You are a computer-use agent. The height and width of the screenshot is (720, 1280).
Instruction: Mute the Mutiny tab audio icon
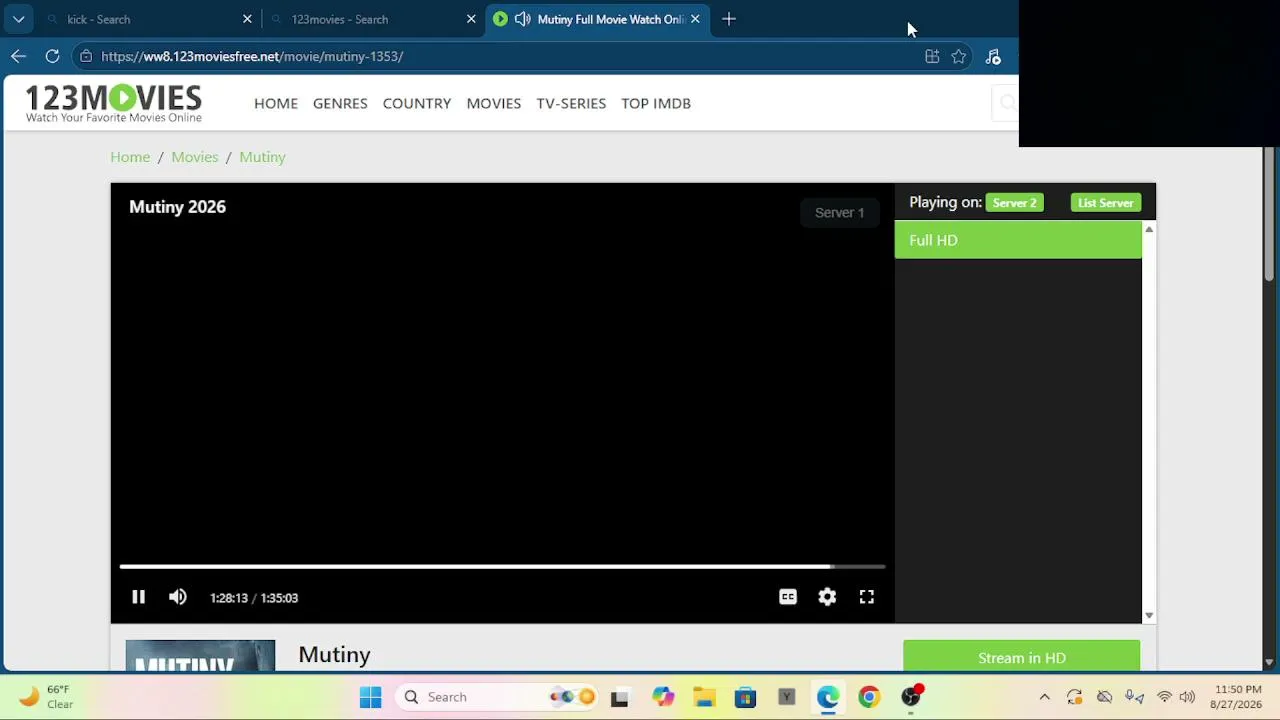tap(522, 19)
